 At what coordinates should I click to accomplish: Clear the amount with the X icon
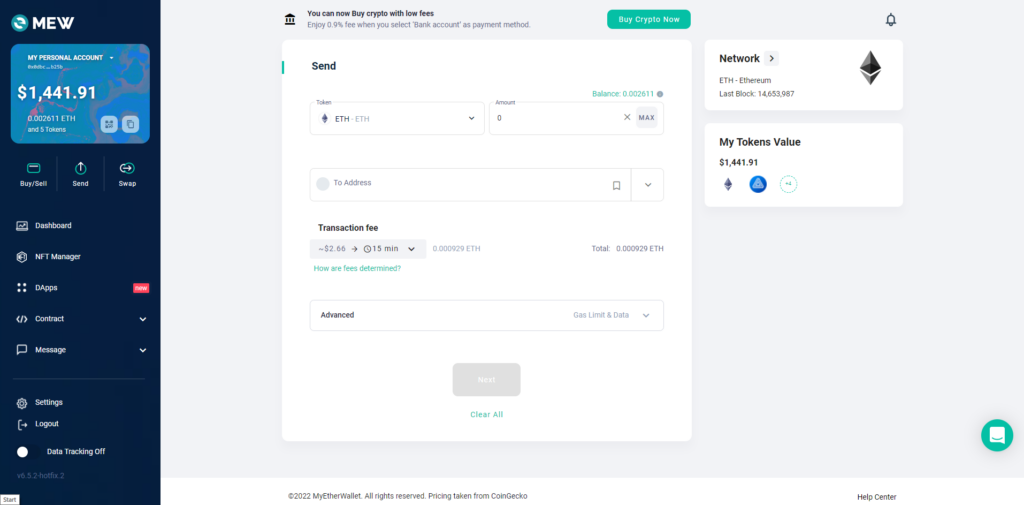pyautogui.click(x=627, y=118)
